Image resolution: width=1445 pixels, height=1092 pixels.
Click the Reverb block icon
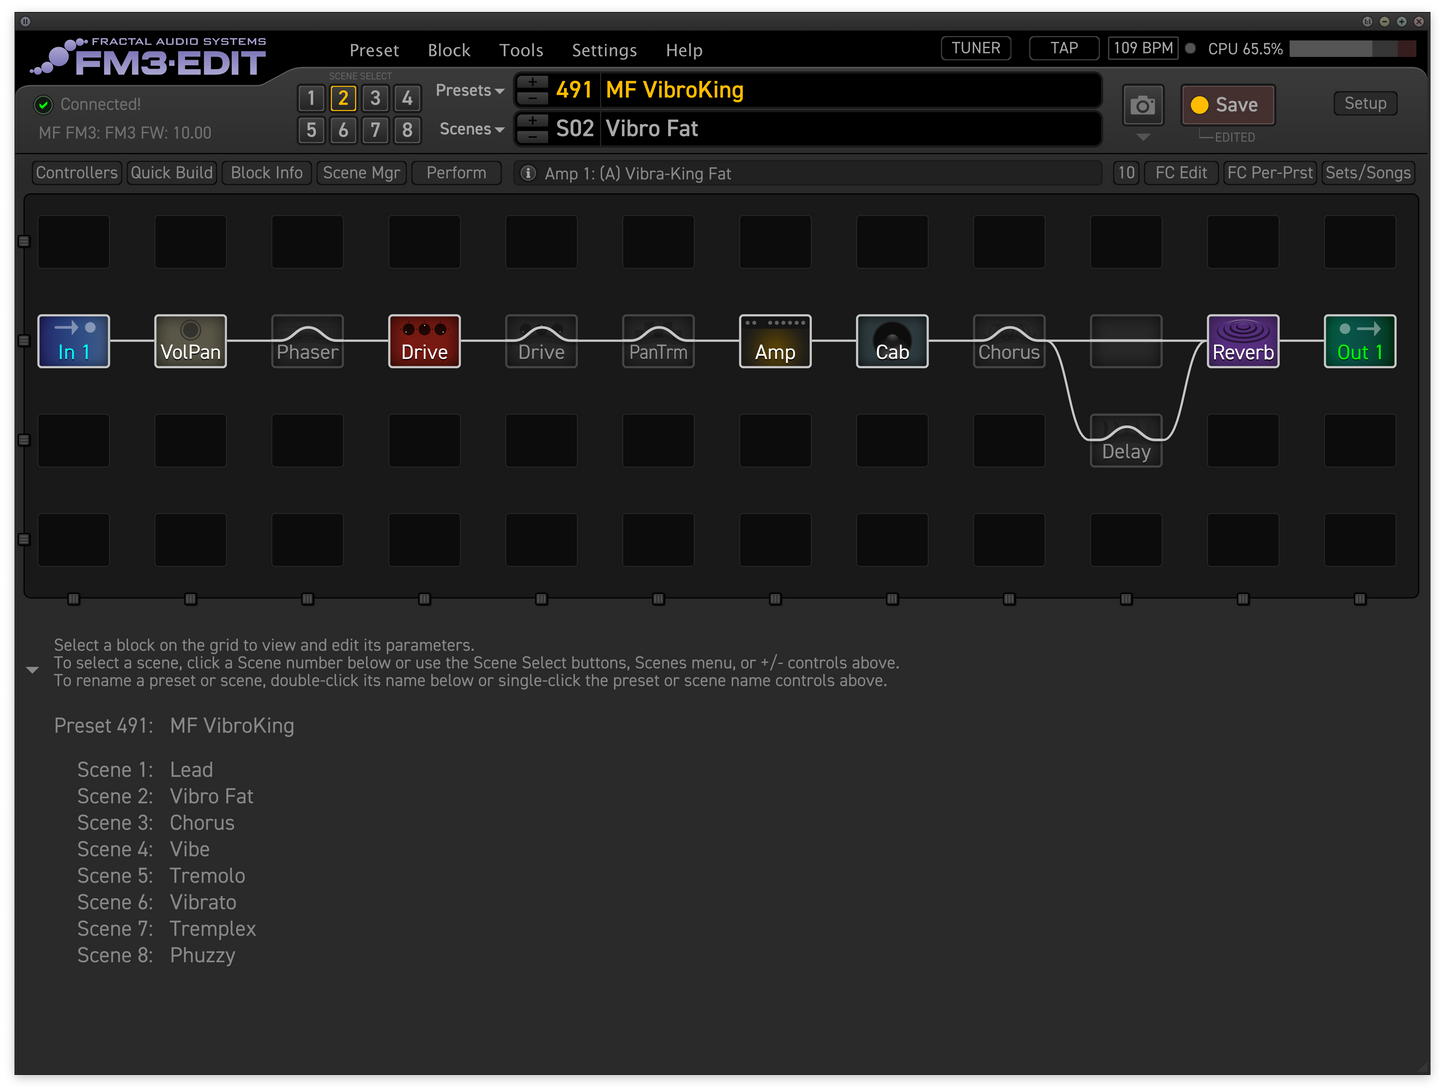click(x=1243, y=341)
